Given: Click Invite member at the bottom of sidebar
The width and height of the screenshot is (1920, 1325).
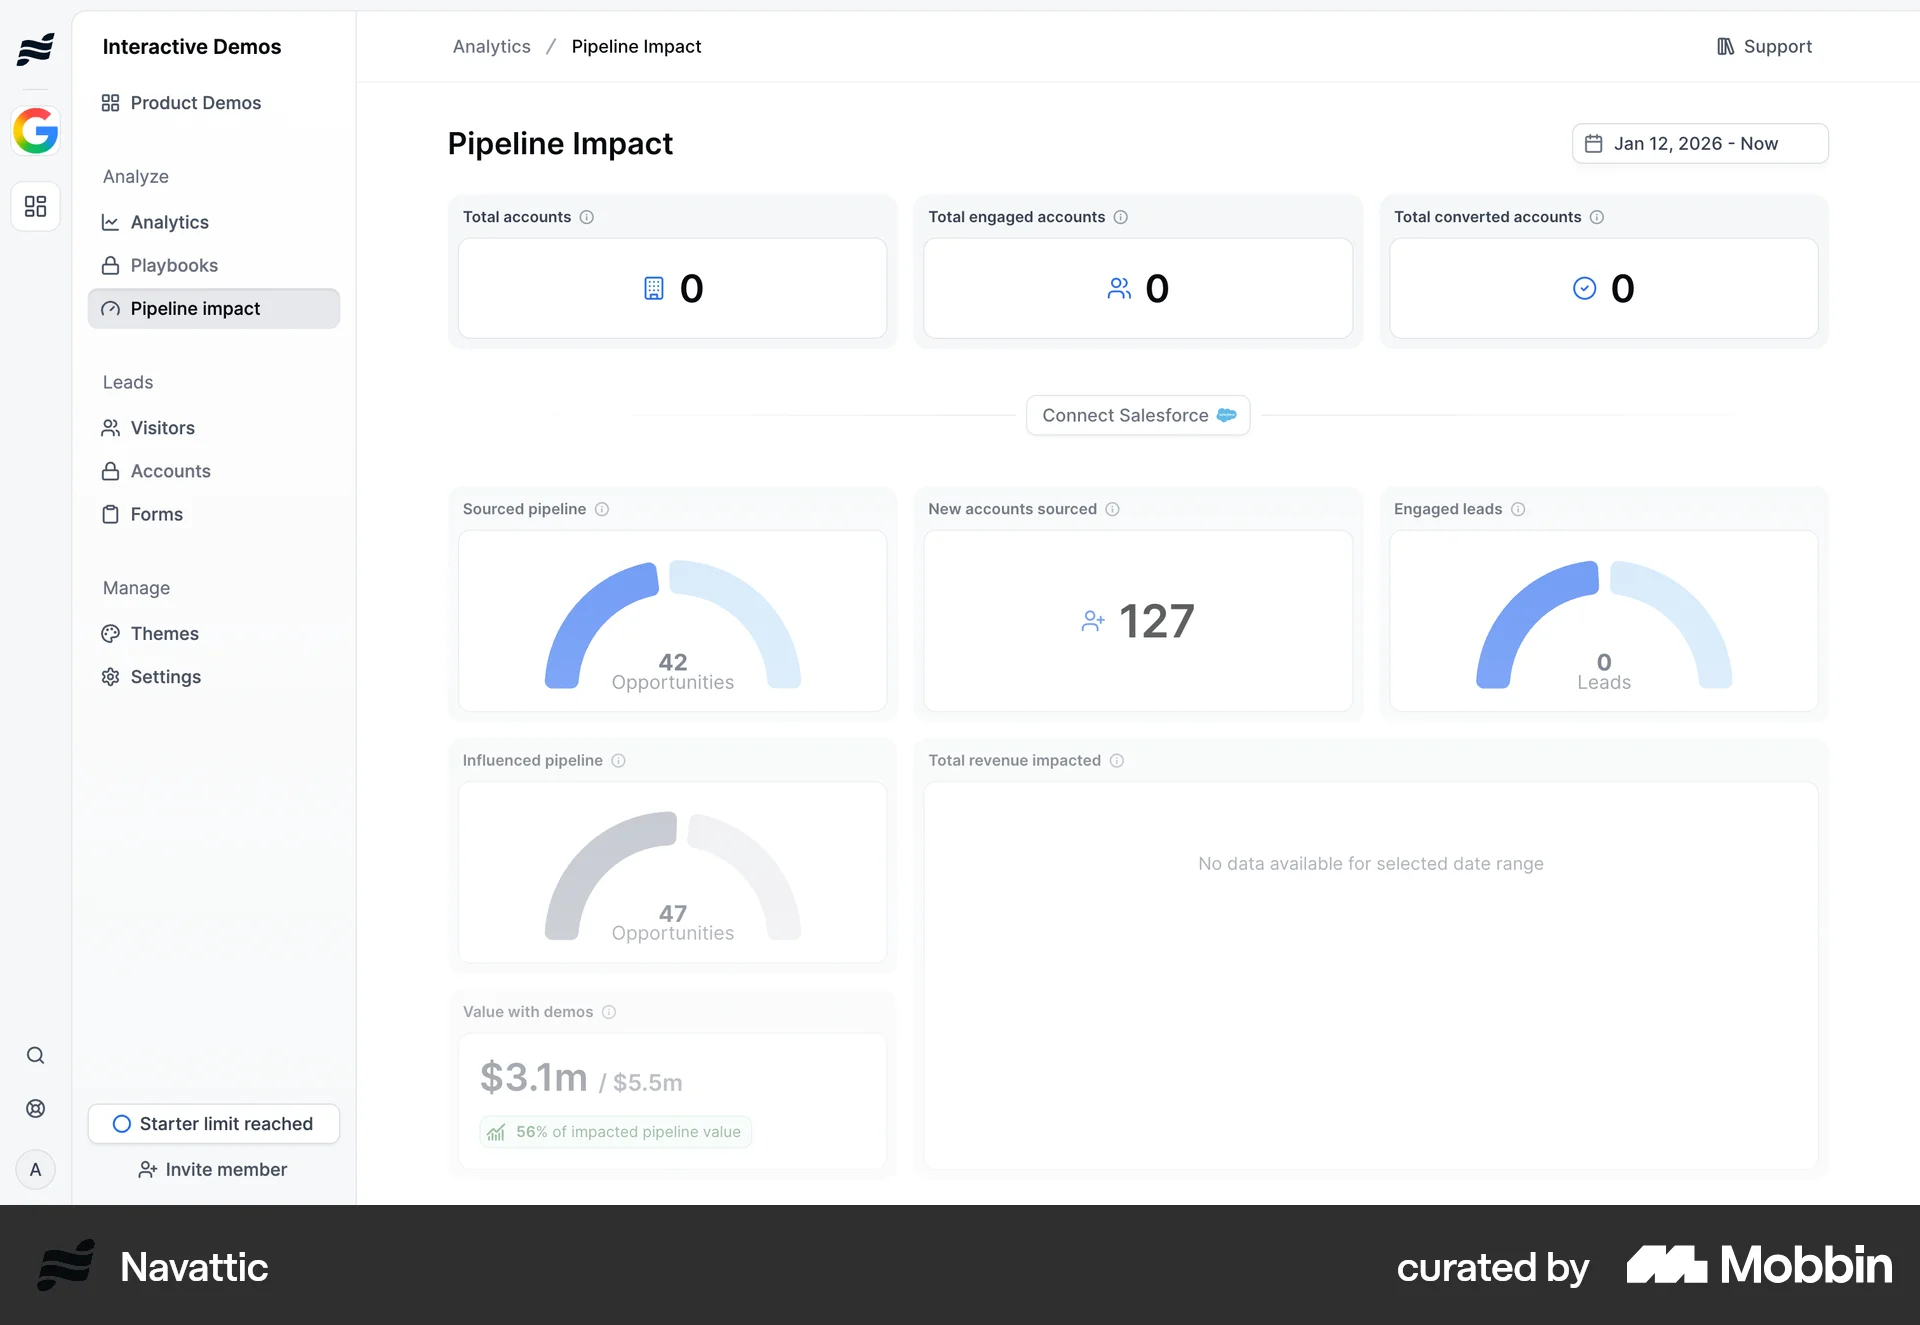Looking at the screenshot, I should tap(213, 1169).
